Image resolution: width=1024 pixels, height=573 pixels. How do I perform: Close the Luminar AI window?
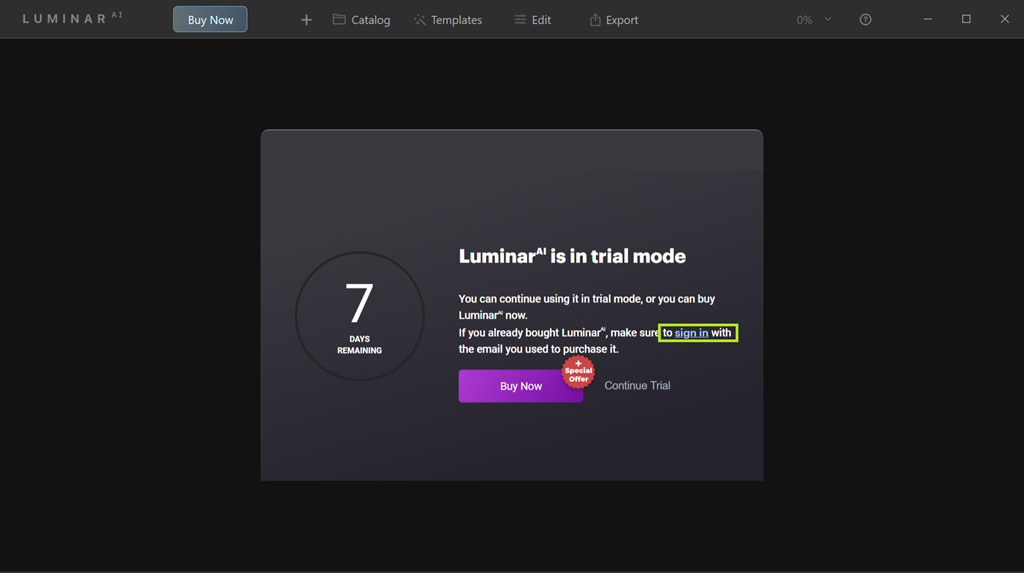pyautogui.click(x=1005, y=19)
